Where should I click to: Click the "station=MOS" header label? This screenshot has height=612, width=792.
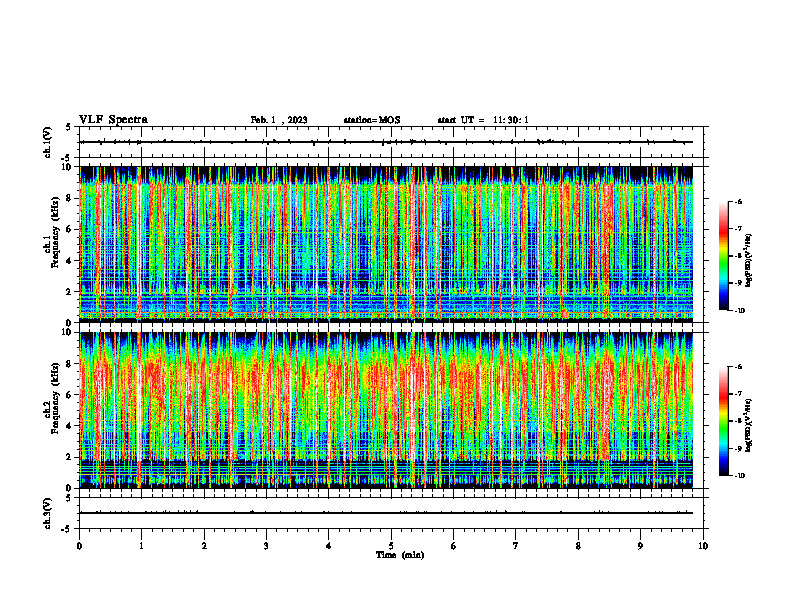[x=372, y=120]
